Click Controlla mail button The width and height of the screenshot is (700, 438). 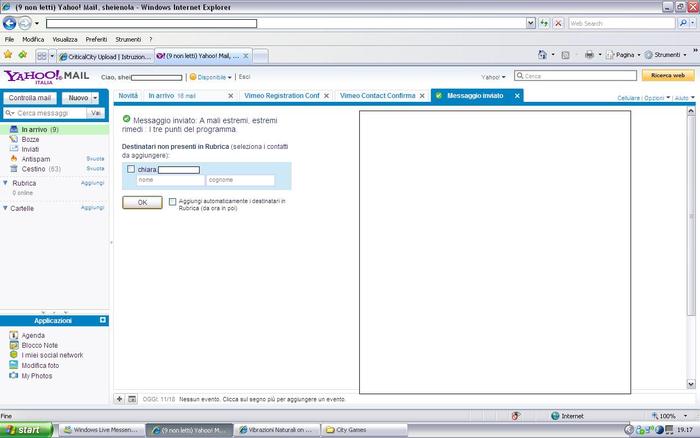click(x=29, y=98)
